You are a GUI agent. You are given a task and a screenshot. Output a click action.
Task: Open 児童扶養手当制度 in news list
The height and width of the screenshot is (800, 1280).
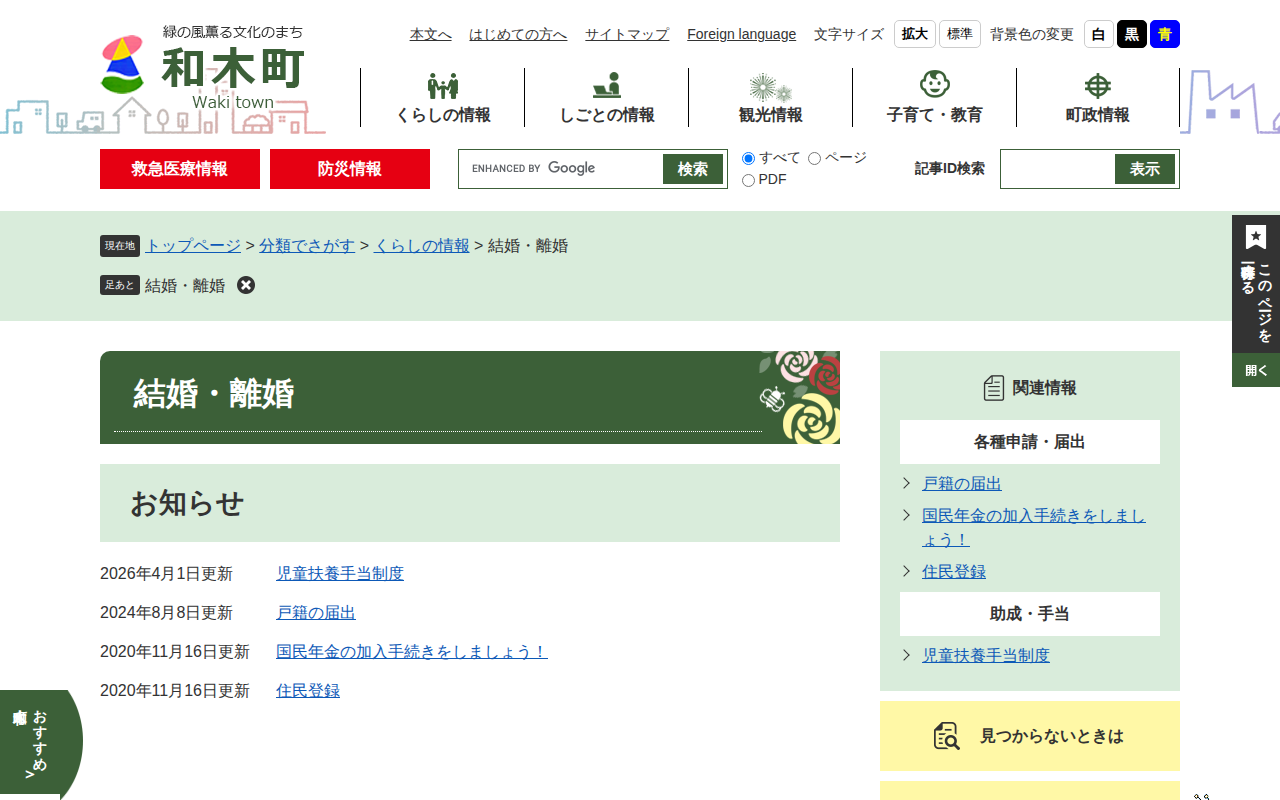click(x=340, y=574)
